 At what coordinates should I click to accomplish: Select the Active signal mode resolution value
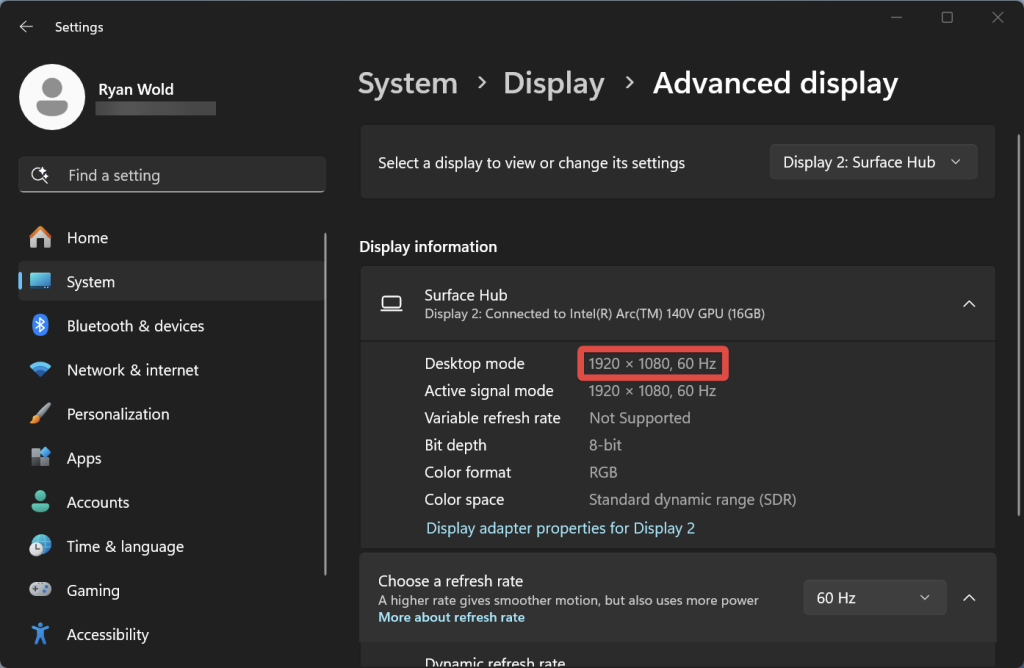(652, 390)
